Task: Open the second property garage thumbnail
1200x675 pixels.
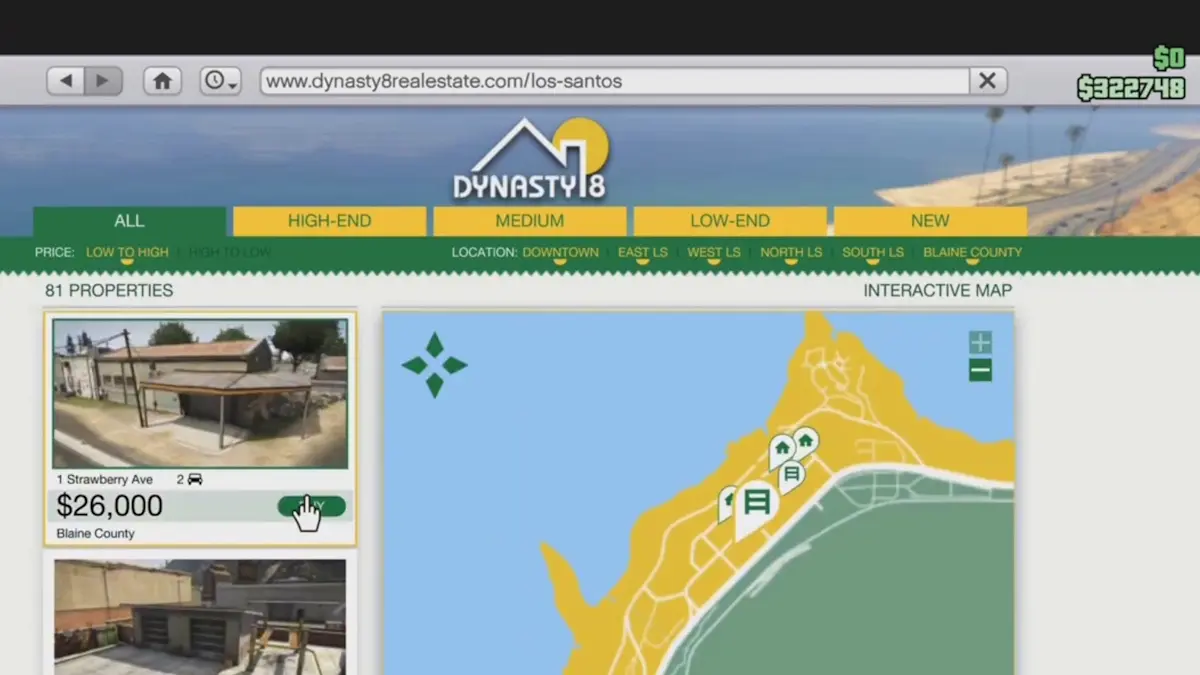Action: (200, 617)
